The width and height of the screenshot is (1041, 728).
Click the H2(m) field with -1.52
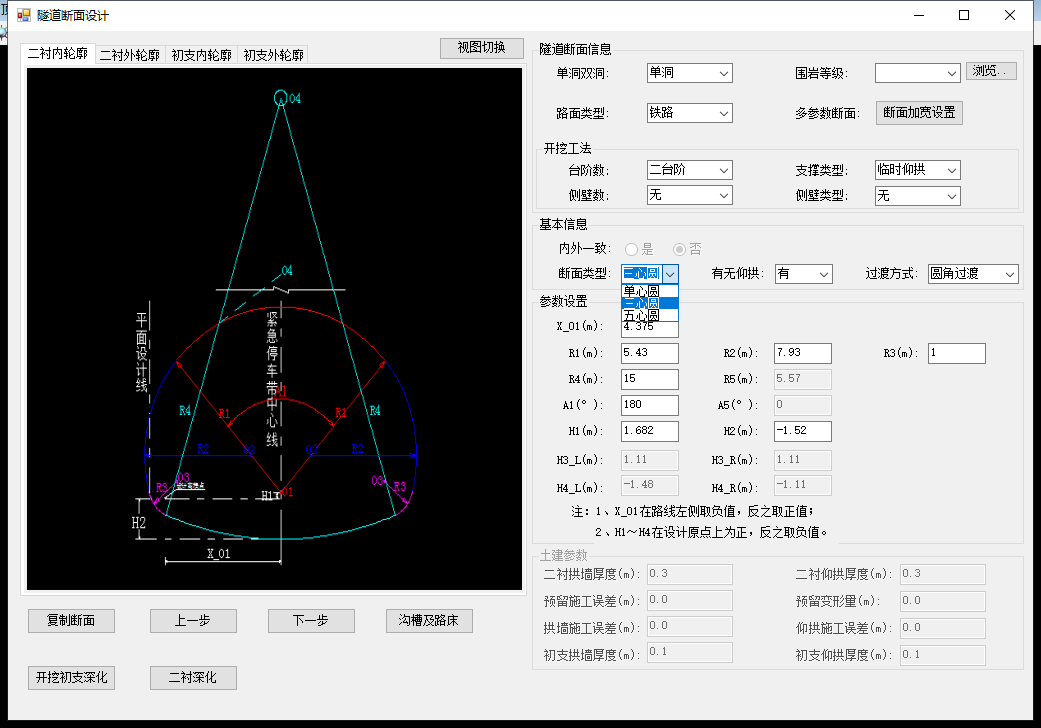(803, 431)
